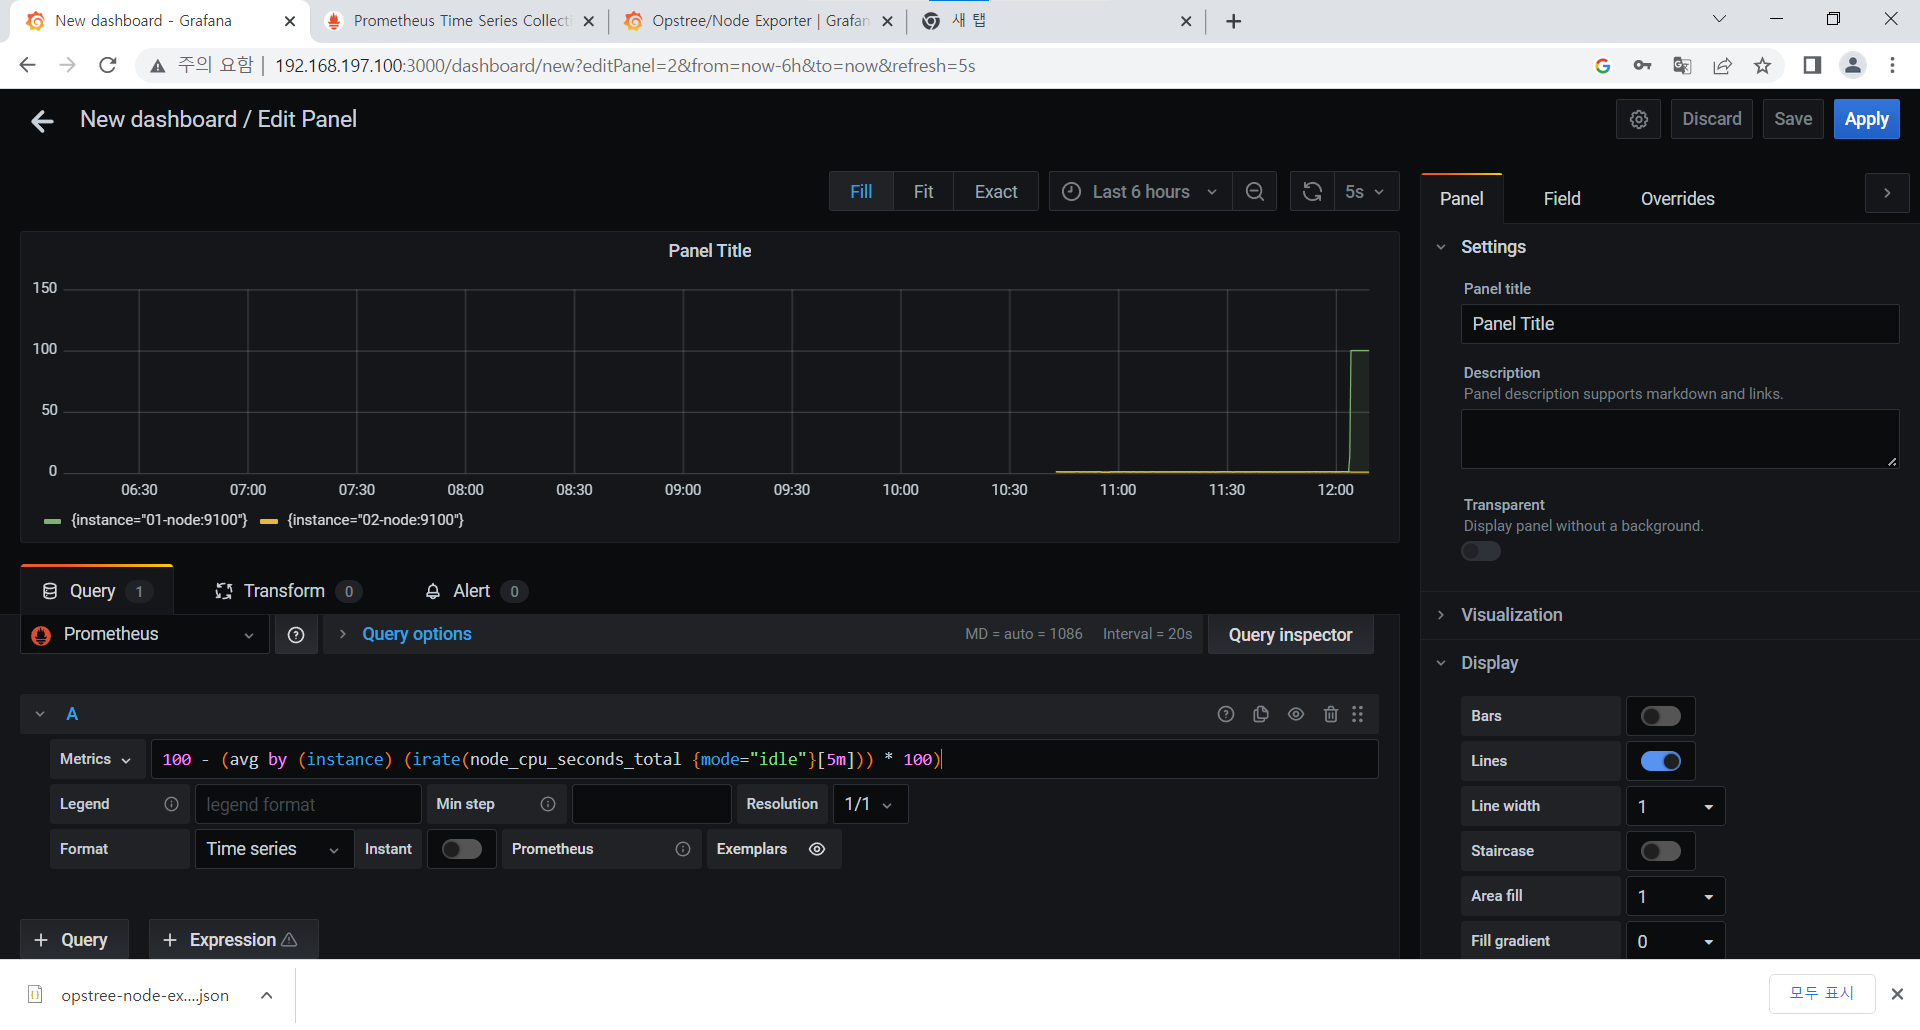Click the password key icon in address bar

[x=1642, y=65]
